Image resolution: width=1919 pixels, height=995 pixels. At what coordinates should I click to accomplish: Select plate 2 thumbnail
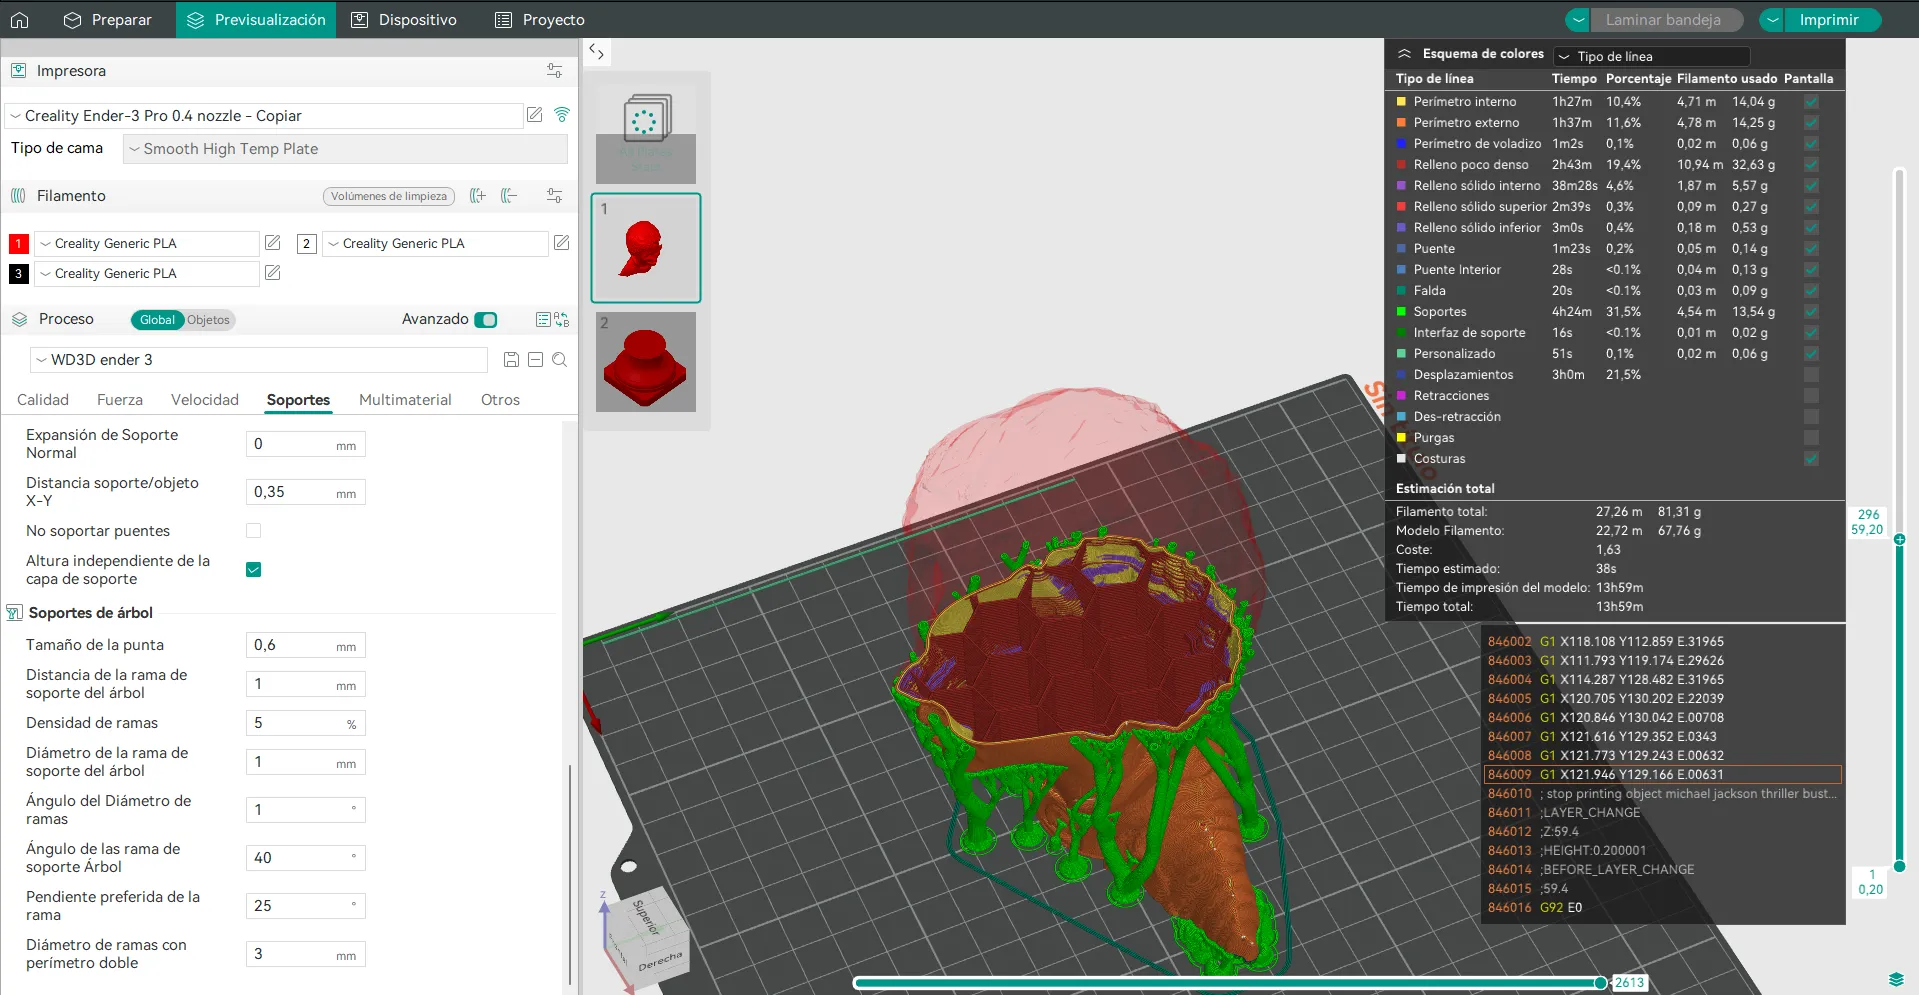coord(646,362)
